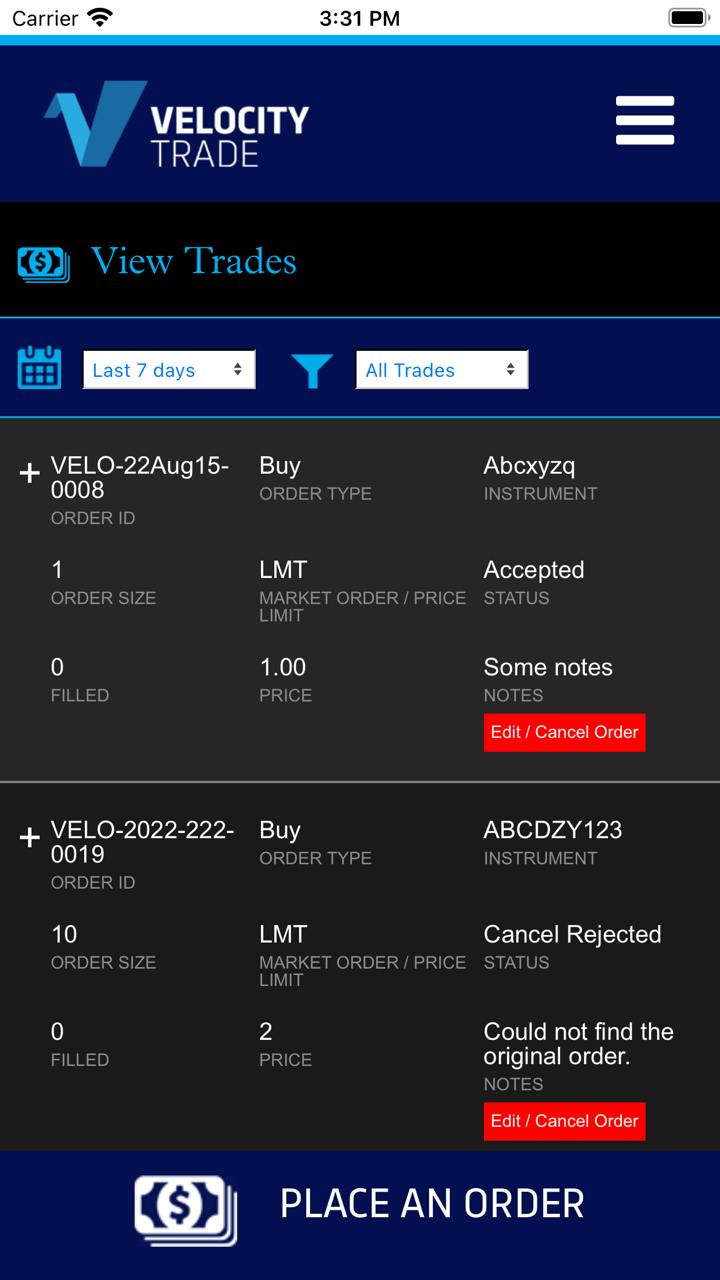
Task: Select the View Trades heading
Action: click(194, 262)
